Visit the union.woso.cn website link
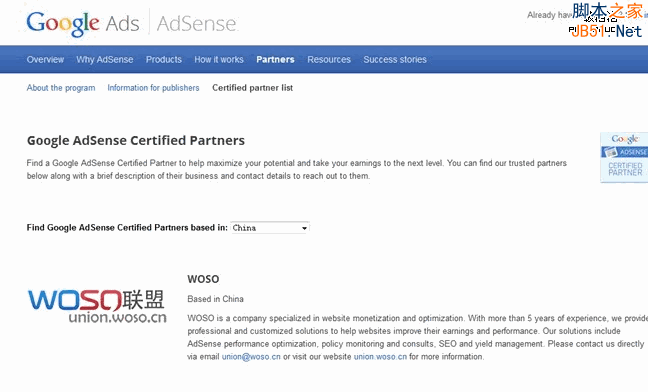Image resolution: width=648 pixels, height=392 pixels. pos(380,357)
